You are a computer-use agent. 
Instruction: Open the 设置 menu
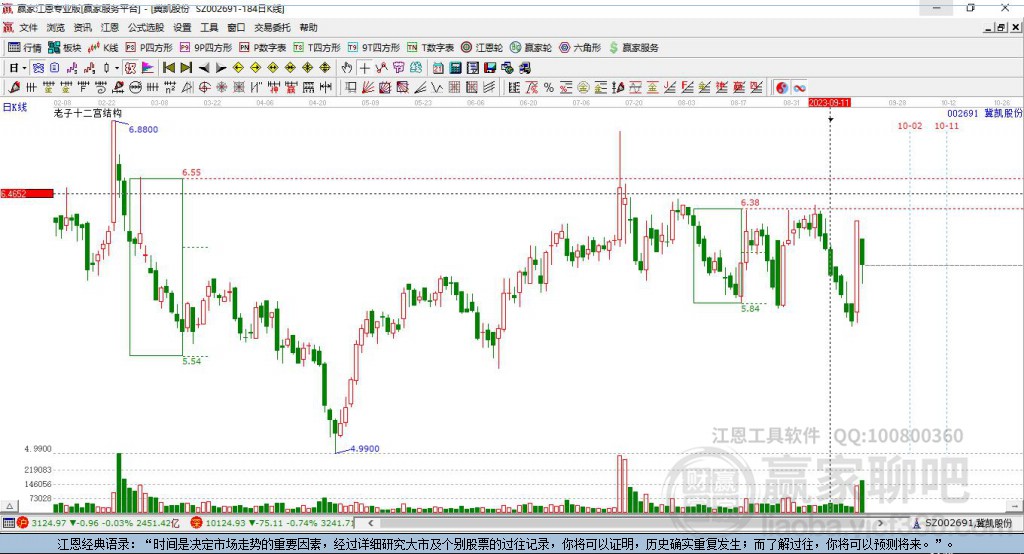(x=182, y=27)
